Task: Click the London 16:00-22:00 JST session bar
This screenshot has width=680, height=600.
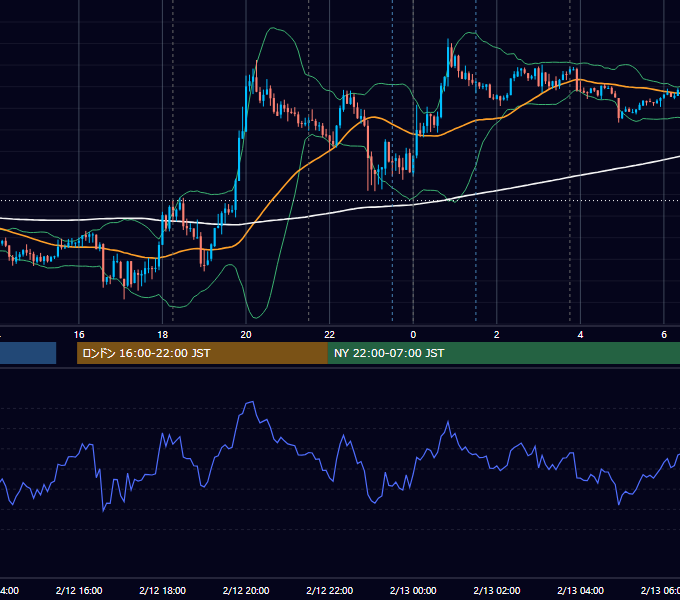Action: (202, 353)
